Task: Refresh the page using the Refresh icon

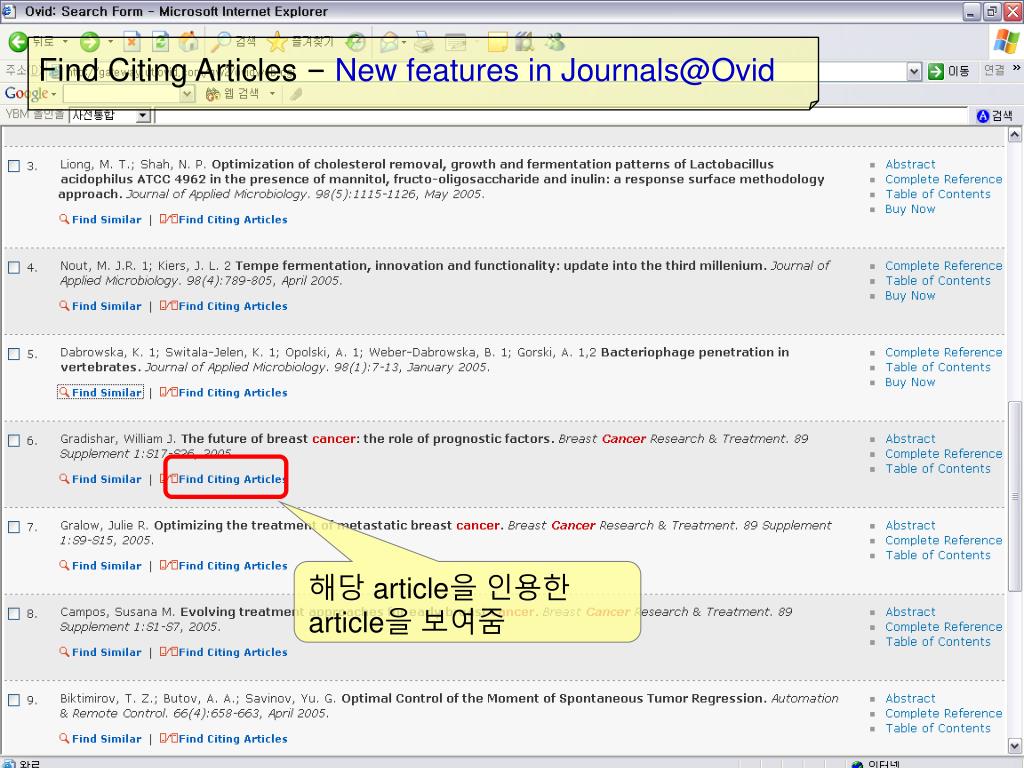Action: point(160,42)
